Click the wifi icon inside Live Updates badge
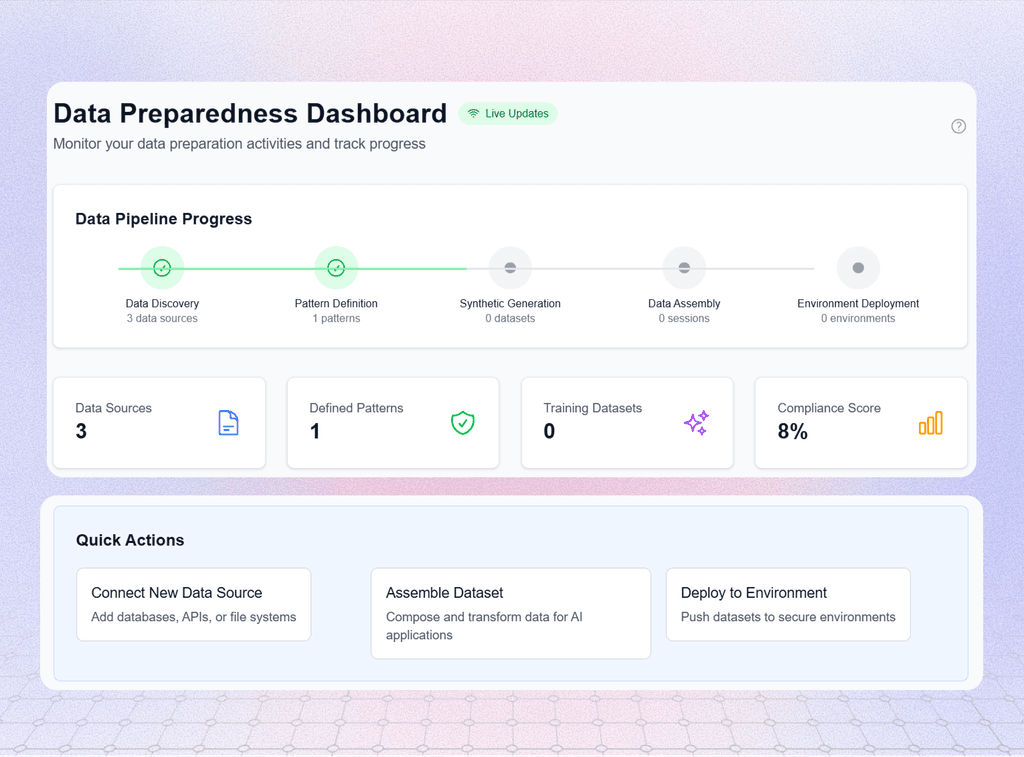The image size is (1024, 757). [x=475, y=113]
